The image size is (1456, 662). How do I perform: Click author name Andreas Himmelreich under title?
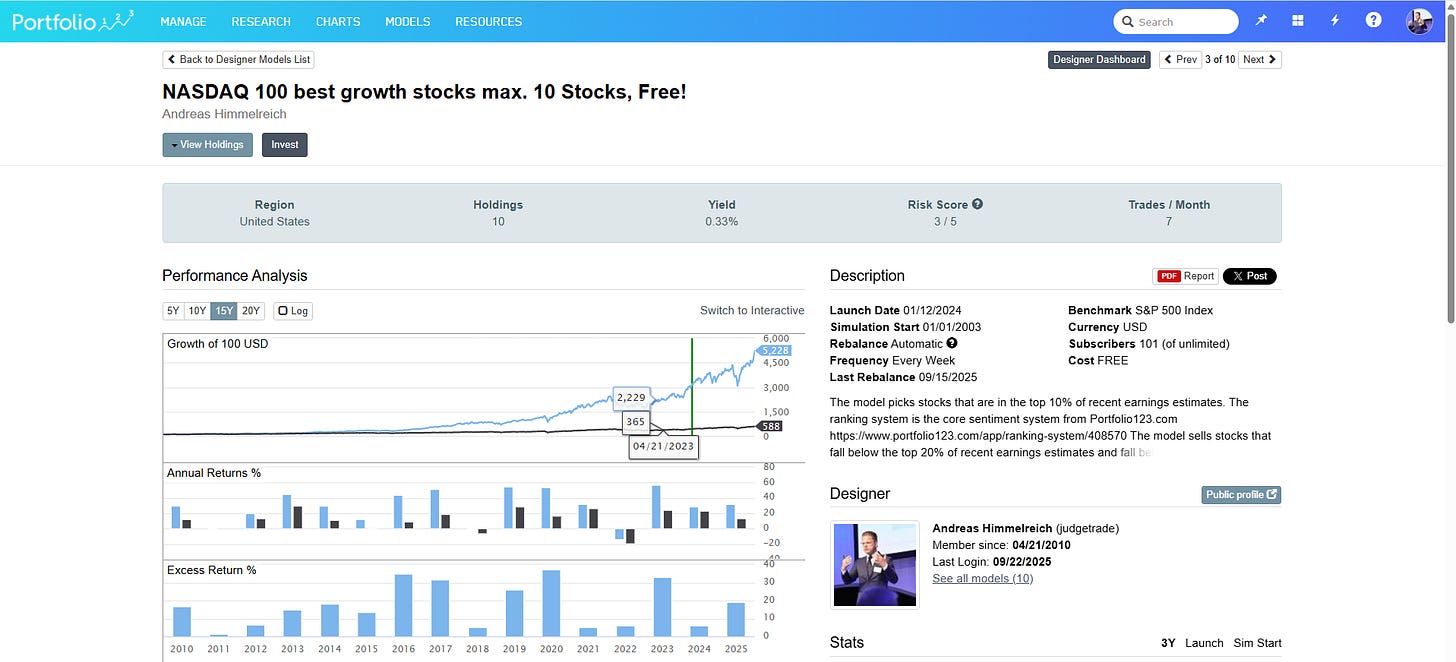[222, 114]
